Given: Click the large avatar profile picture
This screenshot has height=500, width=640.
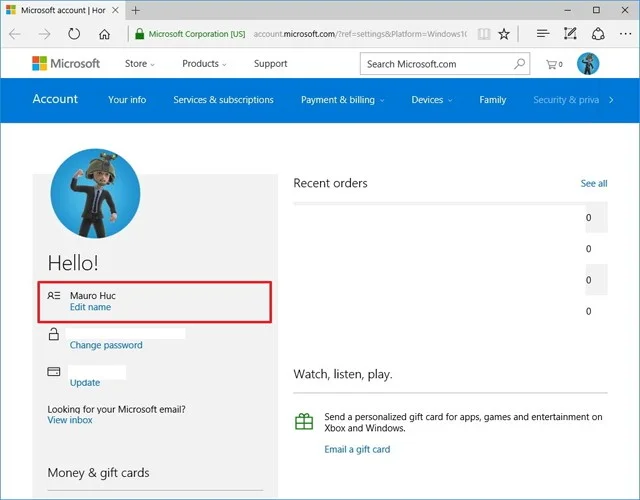Looking at the screenshot, I should click(x=95, y=193).
